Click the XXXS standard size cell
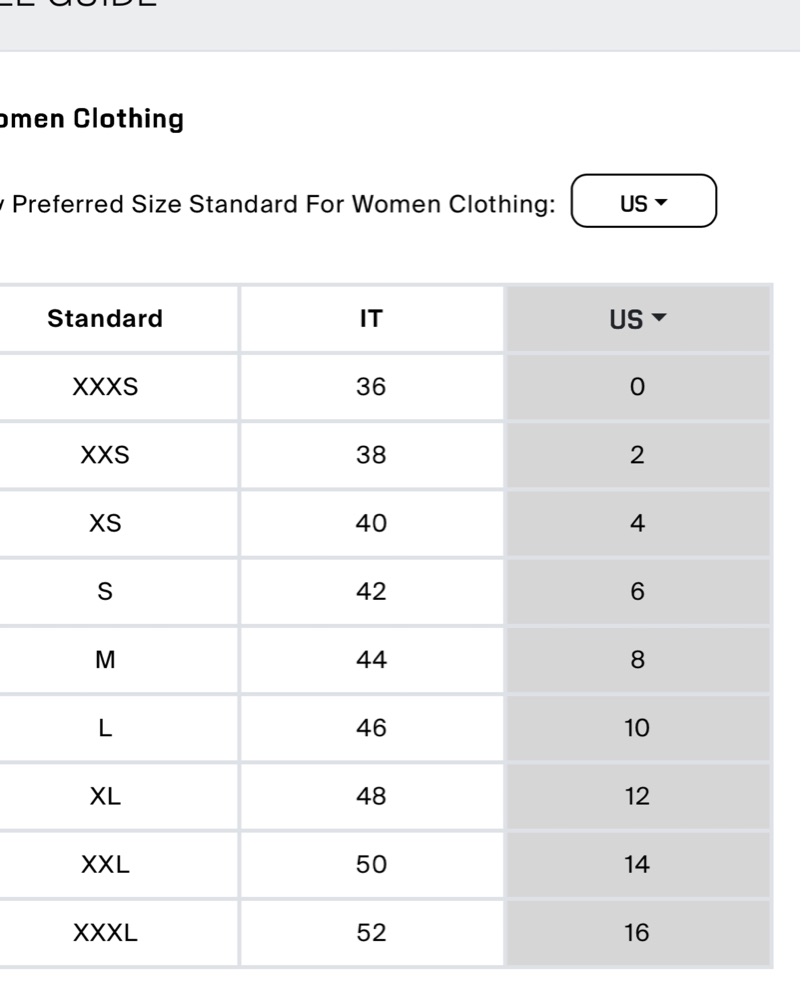Viewport: 801px width, 1001px height. tap(105, 387)
